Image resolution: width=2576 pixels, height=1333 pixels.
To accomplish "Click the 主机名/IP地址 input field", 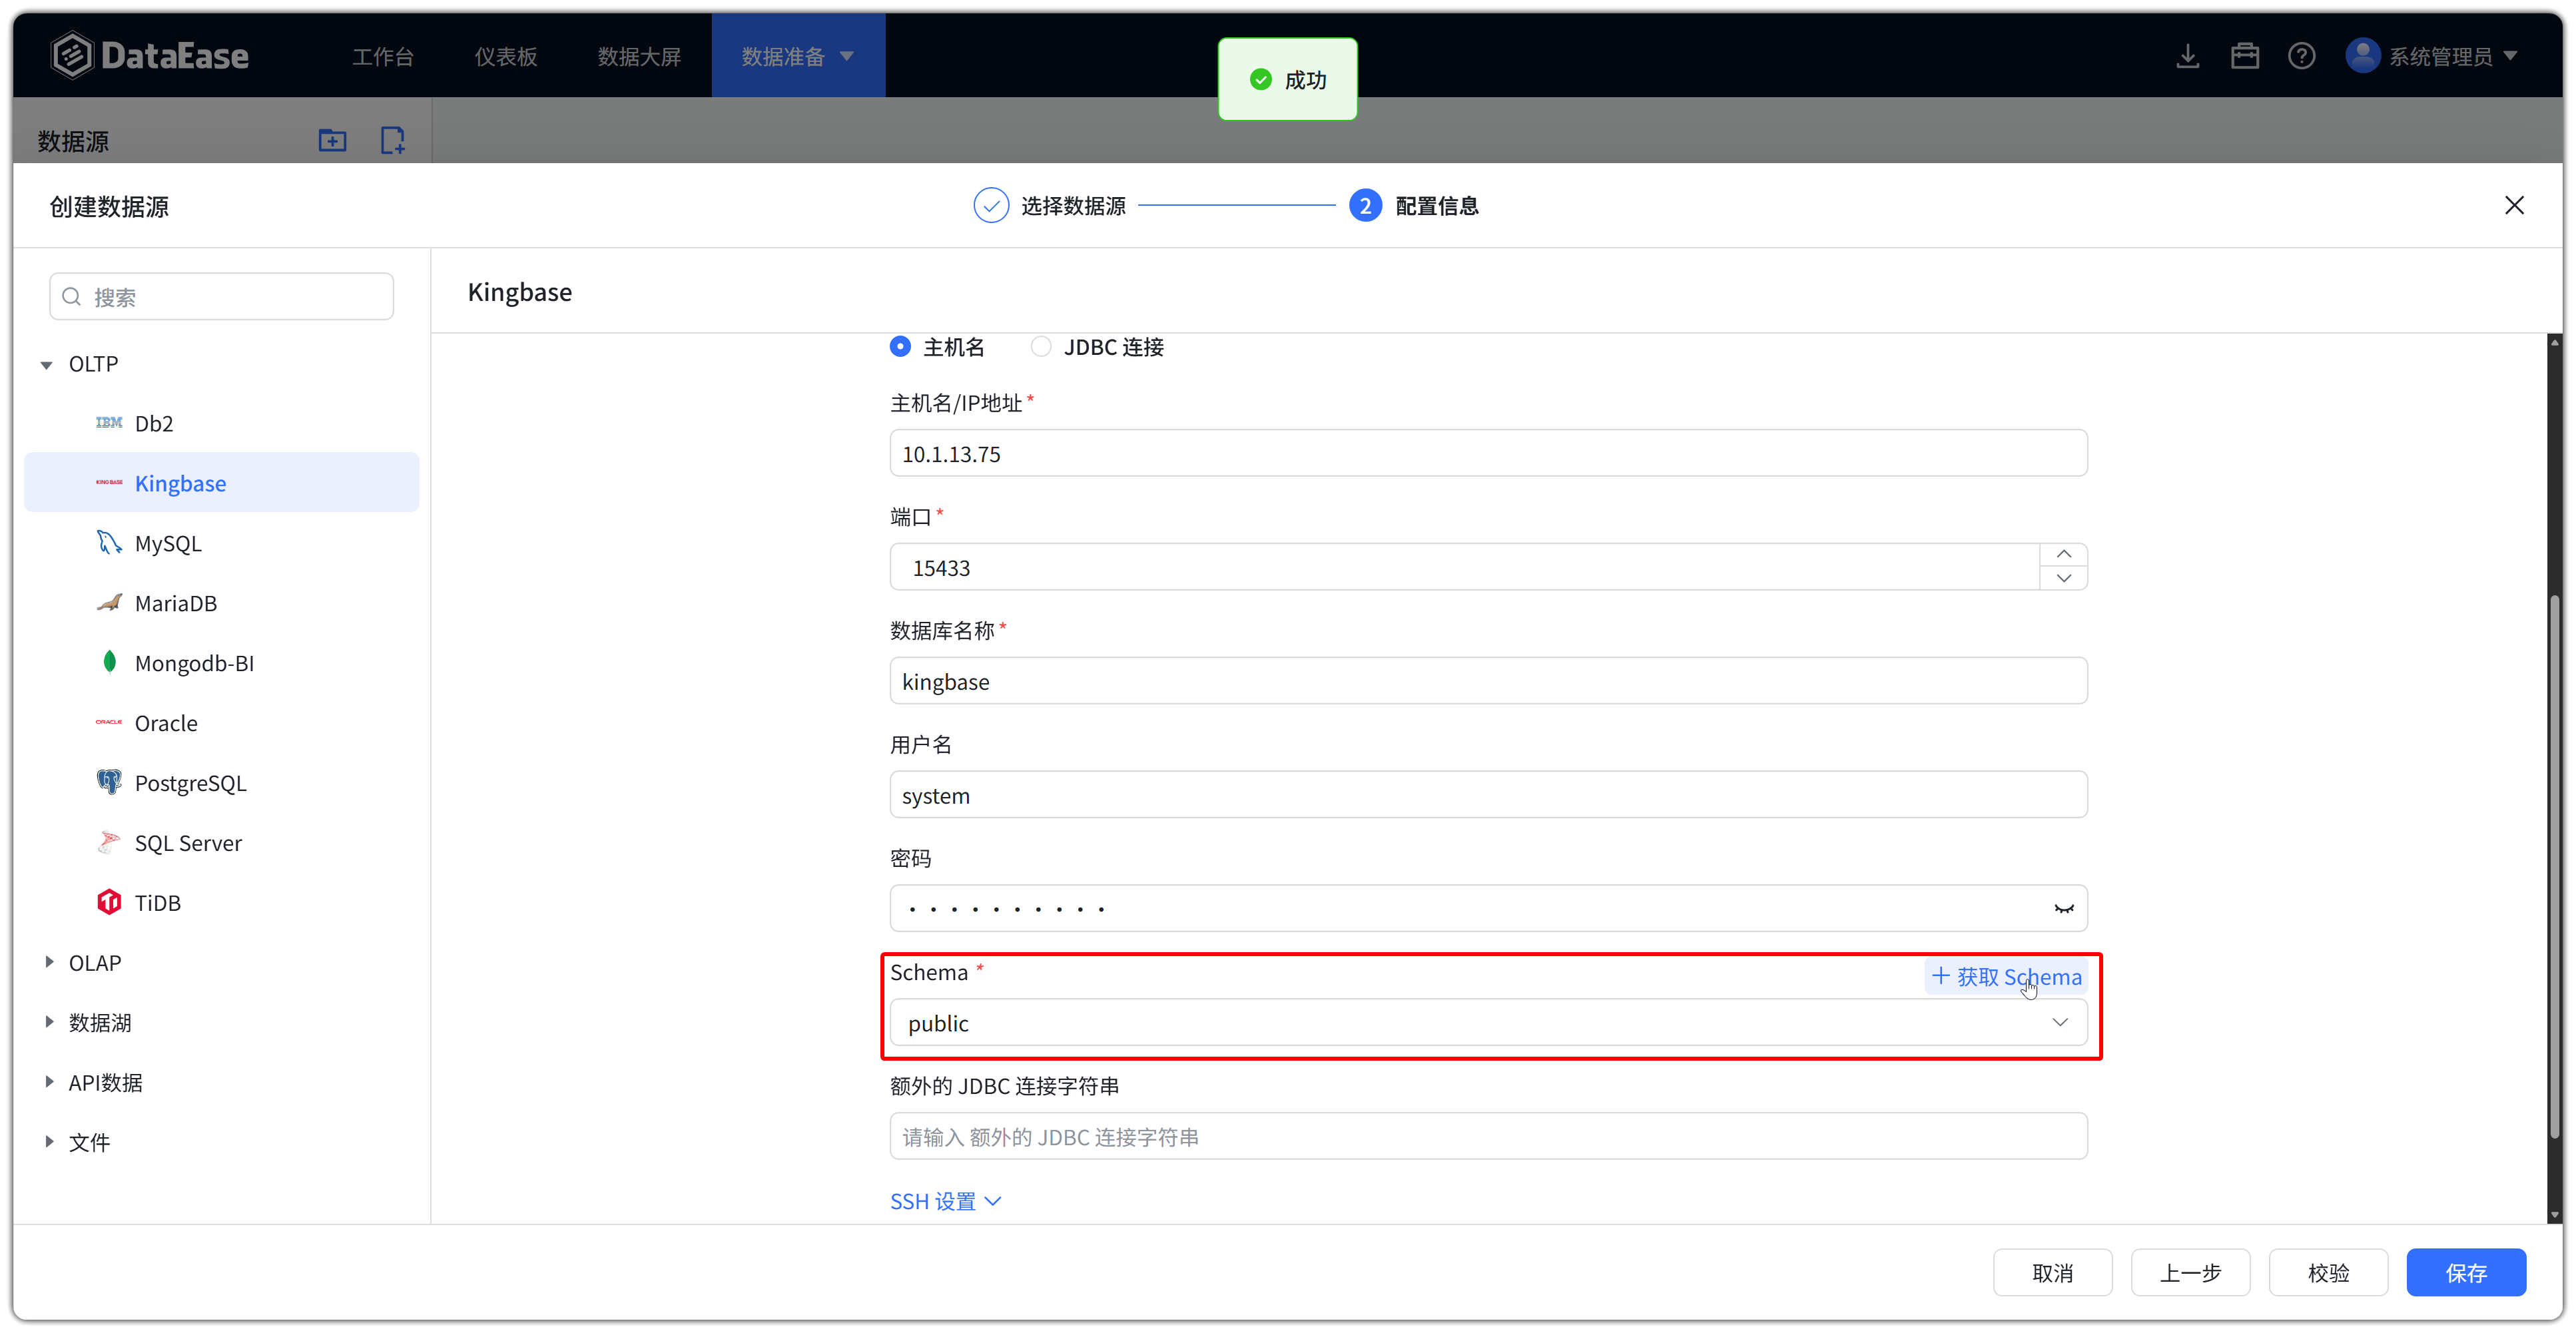I will click(x=1488, y=454).
